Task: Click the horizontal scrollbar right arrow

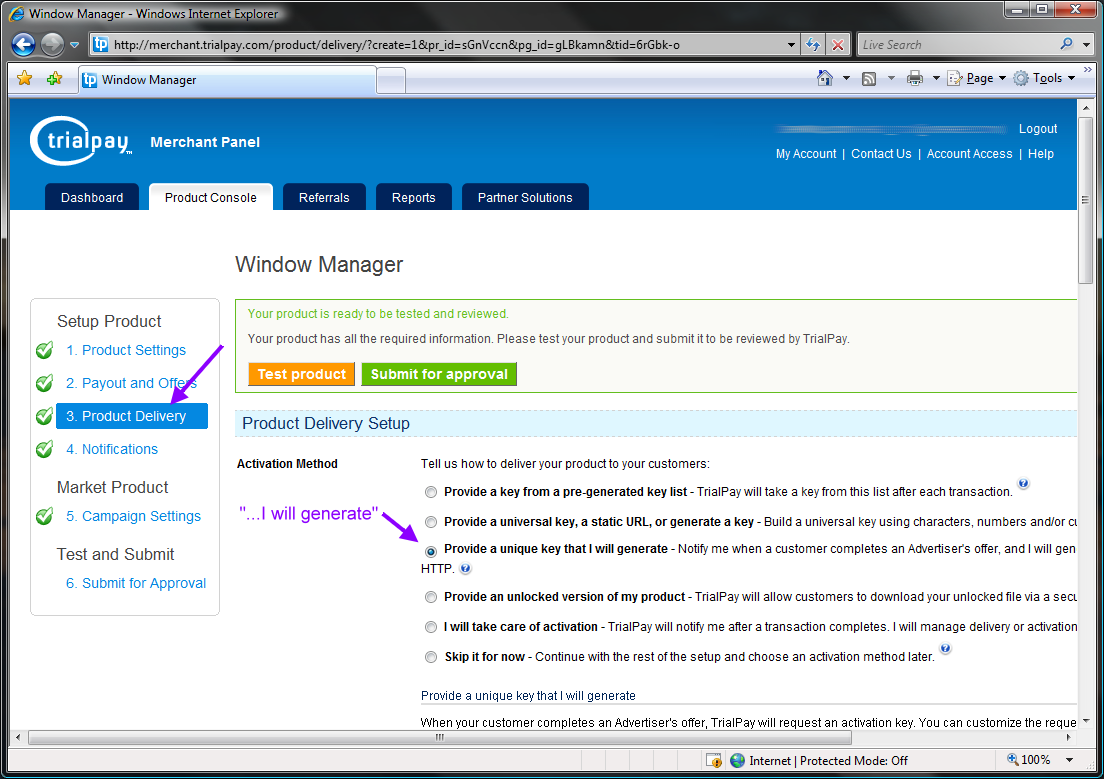Action: 1069,737
